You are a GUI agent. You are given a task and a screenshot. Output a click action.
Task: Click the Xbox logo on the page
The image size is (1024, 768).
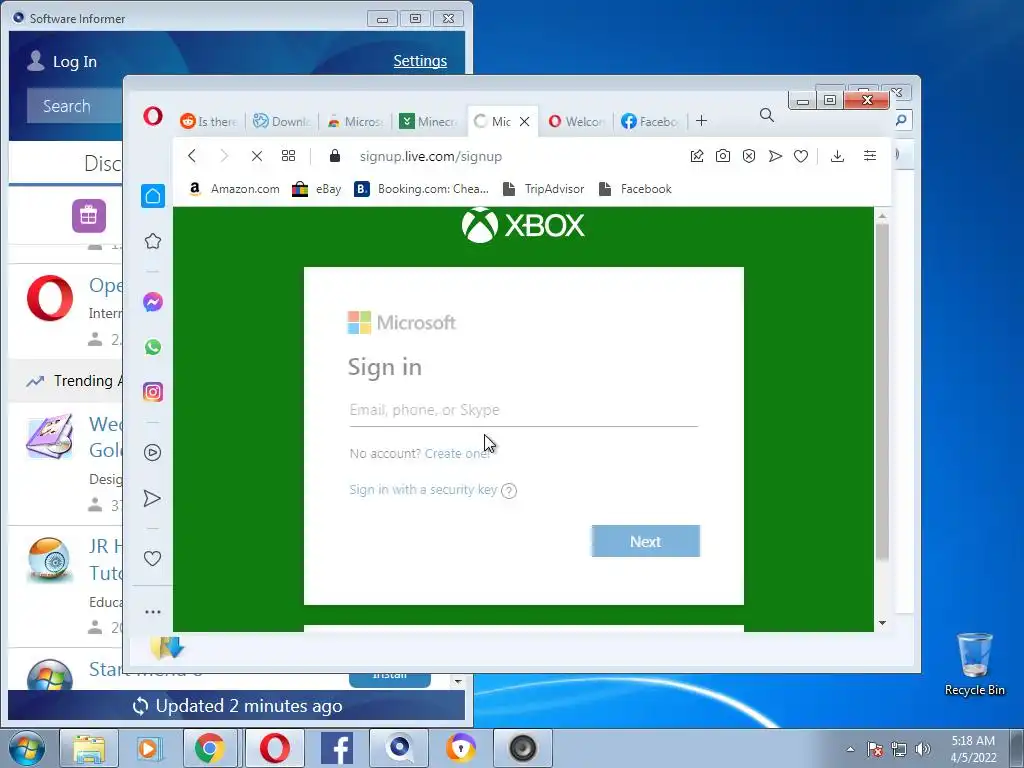522,225
